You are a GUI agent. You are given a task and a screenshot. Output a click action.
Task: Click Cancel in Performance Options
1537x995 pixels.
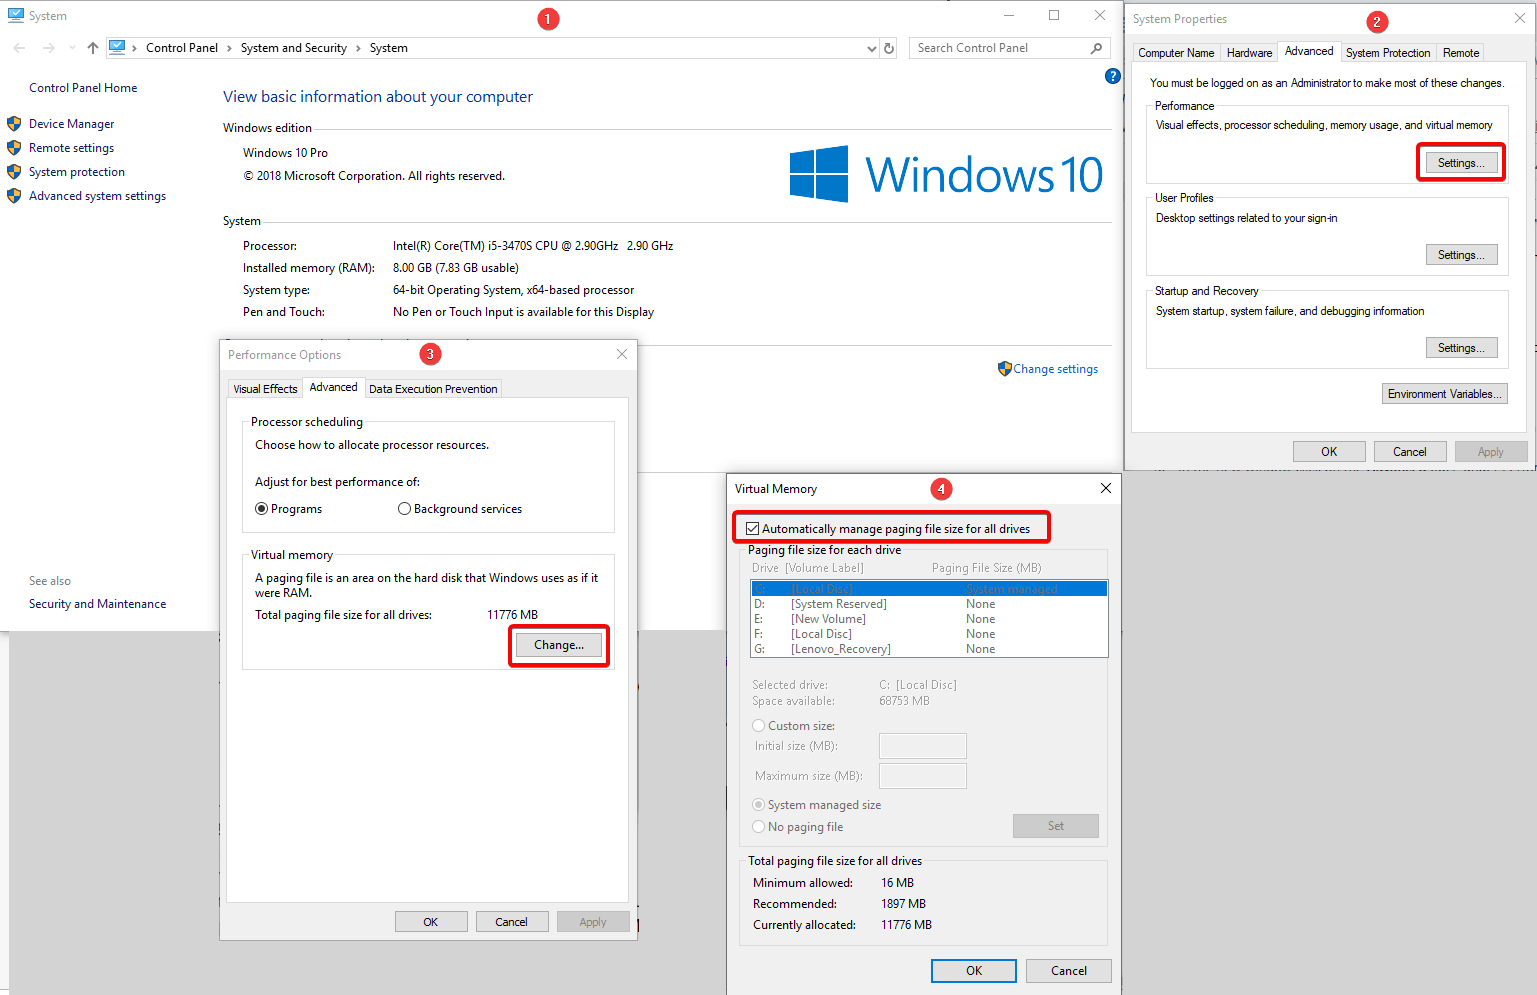[x=511, y=922]
